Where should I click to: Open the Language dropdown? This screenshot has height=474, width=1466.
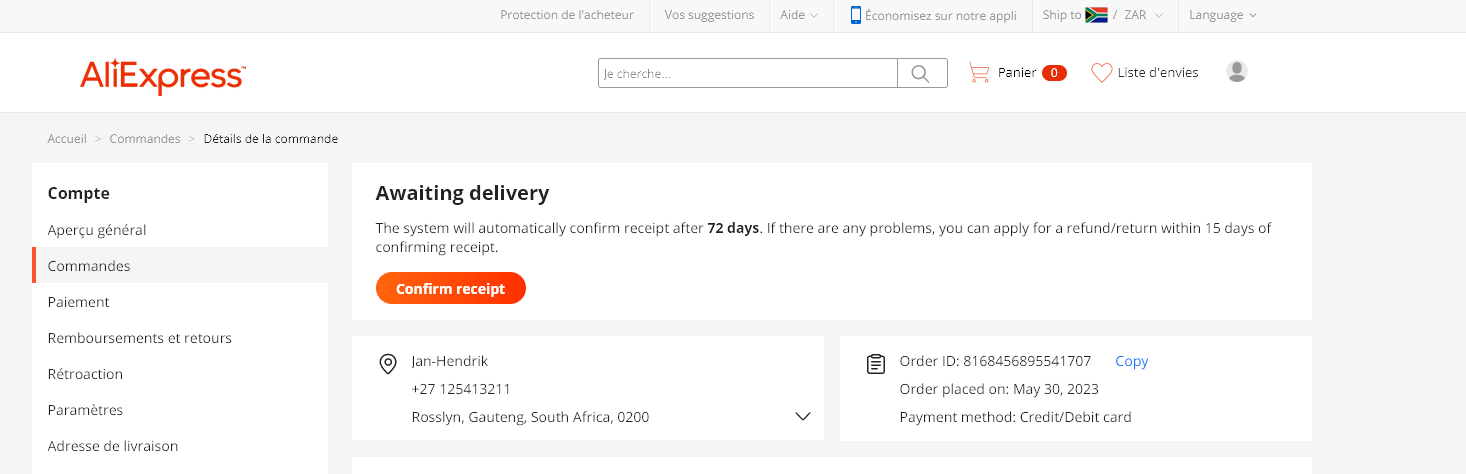[x=1223, y=15]
